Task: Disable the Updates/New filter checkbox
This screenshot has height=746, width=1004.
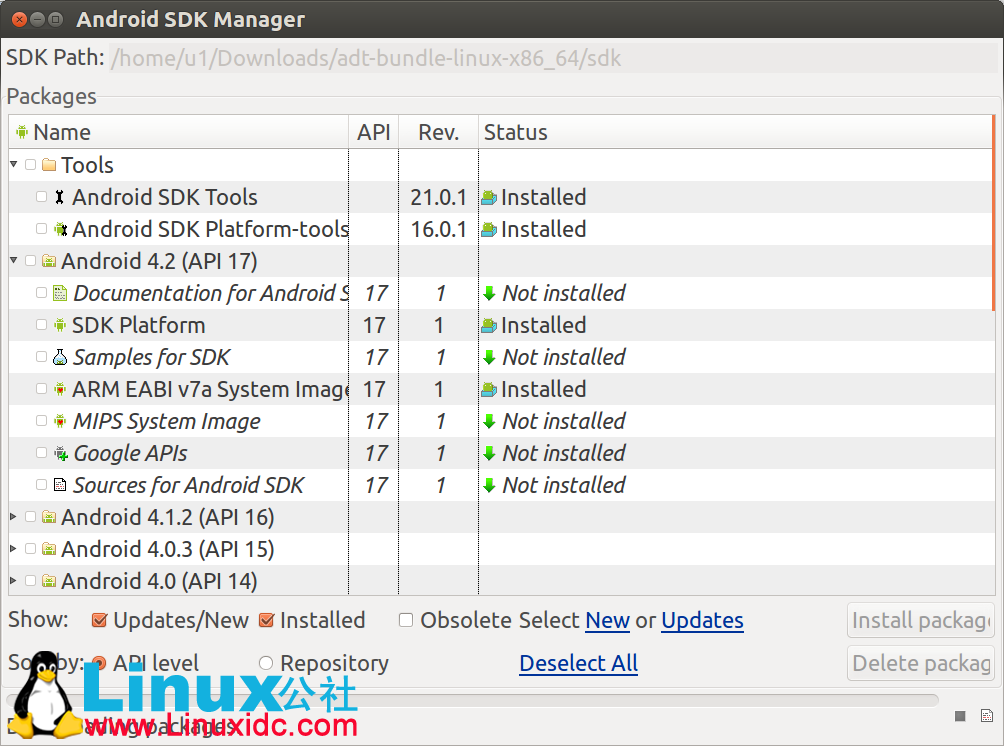Action: [x=99, y=621]
